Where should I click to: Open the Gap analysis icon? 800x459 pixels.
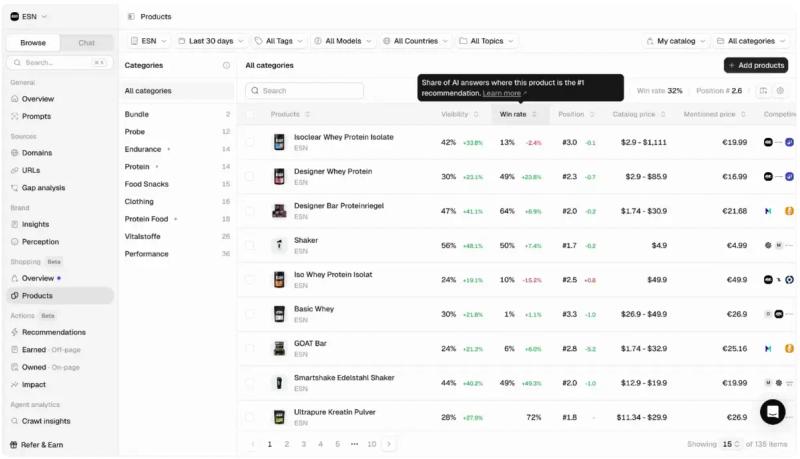tap(14, 188)
